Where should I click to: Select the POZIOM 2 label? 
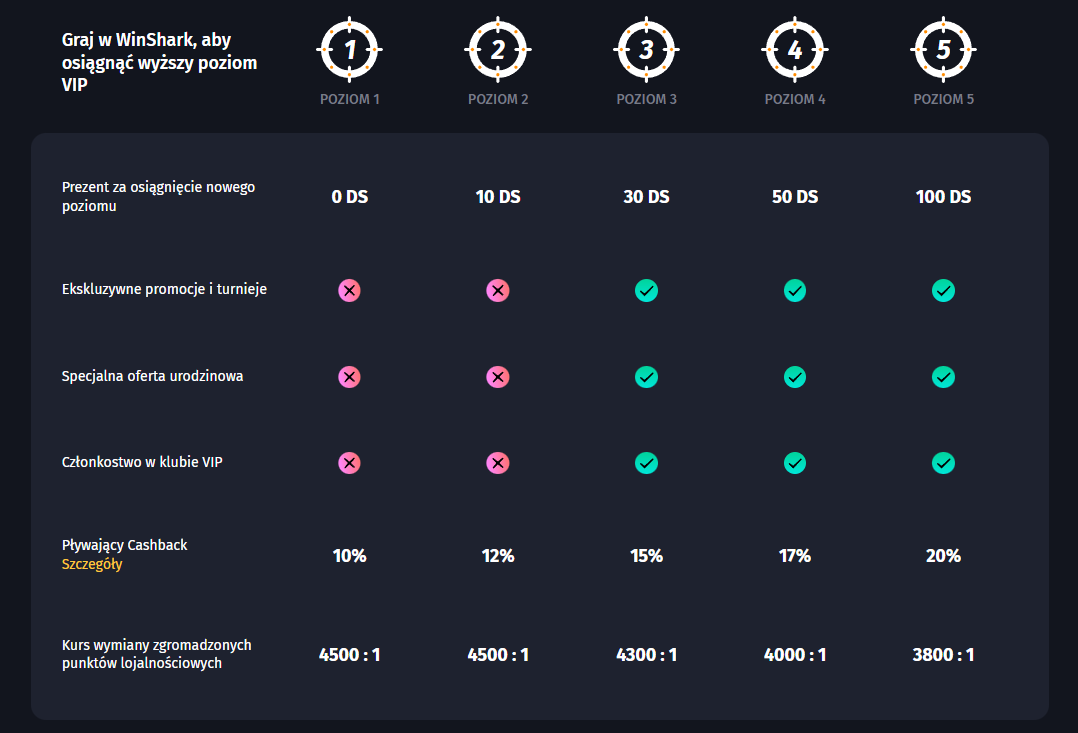498,99
